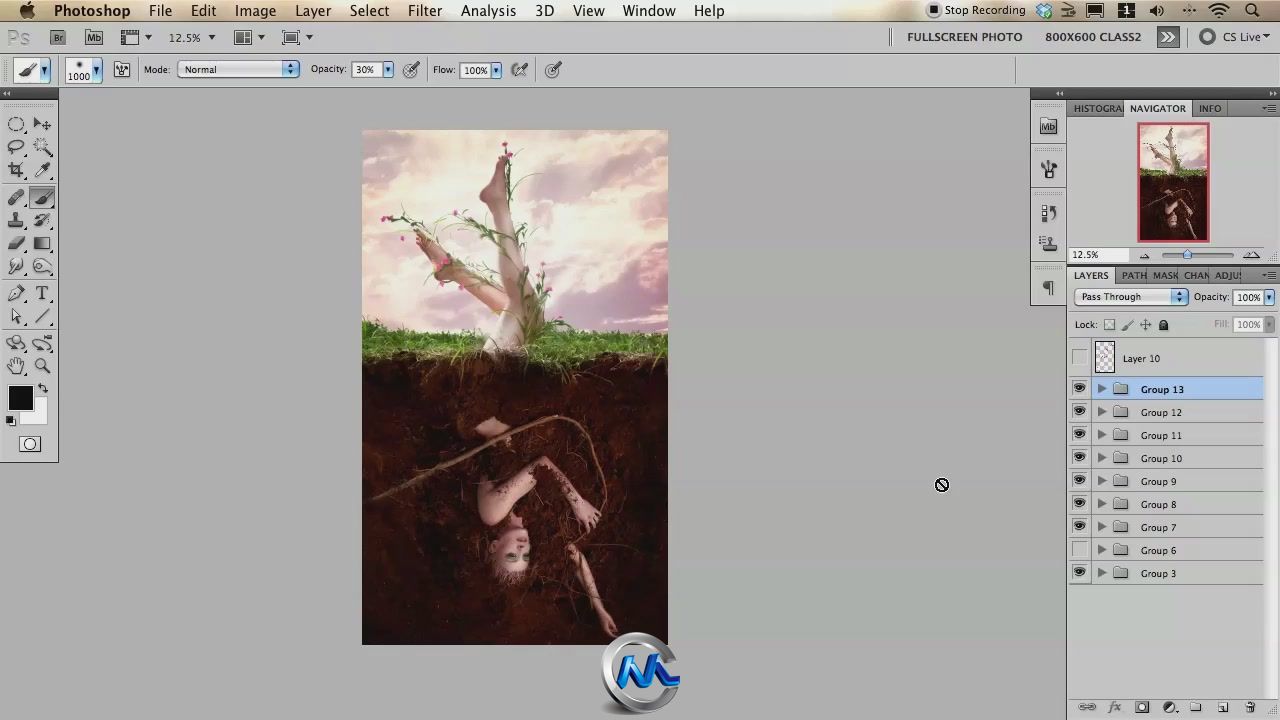Select the Healing Brush tool
The image size is (1280, 720).
pos(17,198)
